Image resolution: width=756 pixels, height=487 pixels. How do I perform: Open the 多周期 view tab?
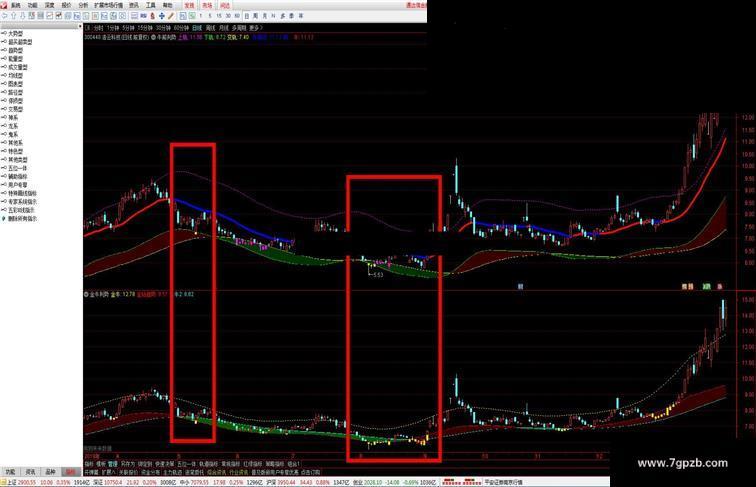point(239,27)
